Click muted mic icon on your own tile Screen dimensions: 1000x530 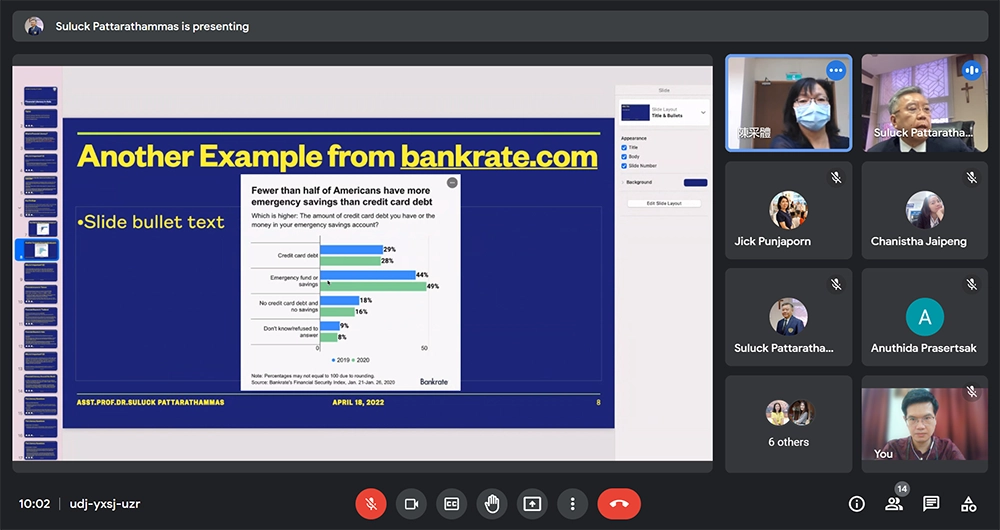tap(971, 392)
